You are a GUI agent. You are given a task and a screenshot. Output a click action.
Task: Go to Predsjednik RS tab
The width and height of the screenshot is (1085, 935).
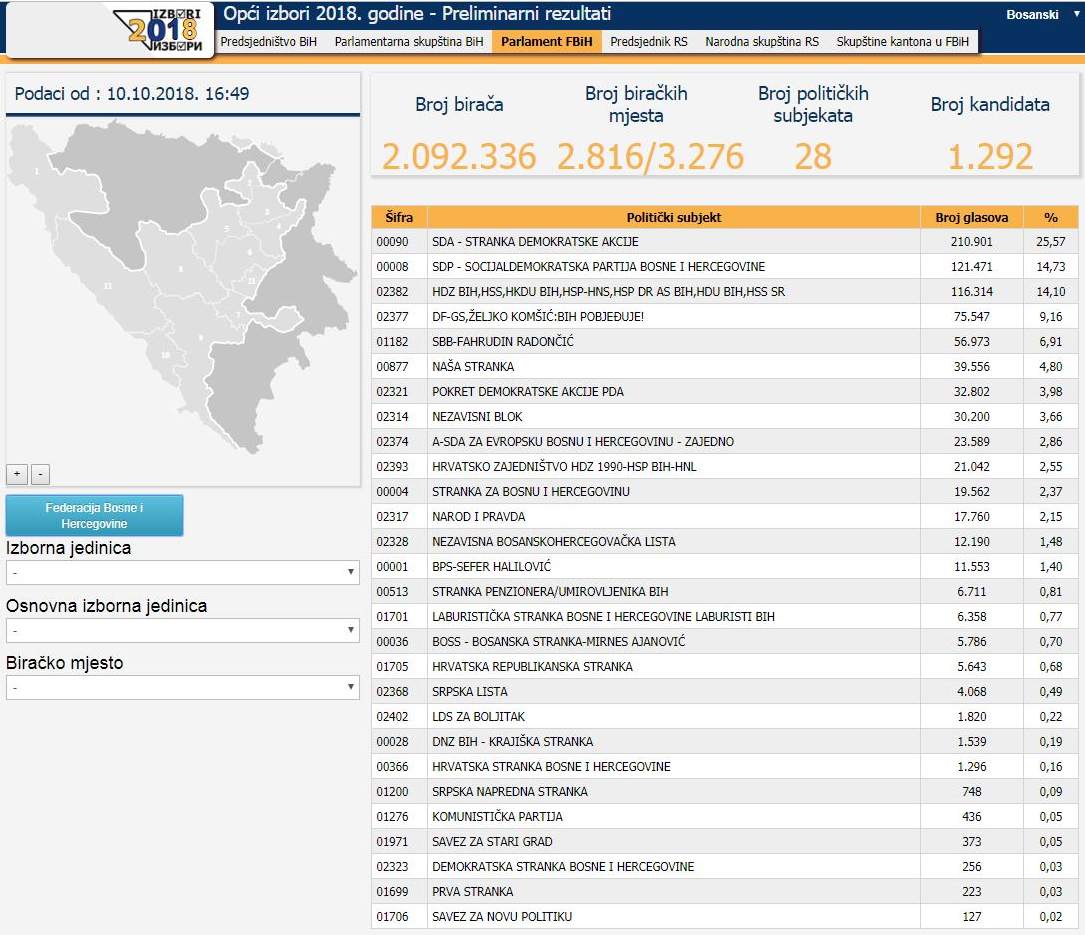648,42
